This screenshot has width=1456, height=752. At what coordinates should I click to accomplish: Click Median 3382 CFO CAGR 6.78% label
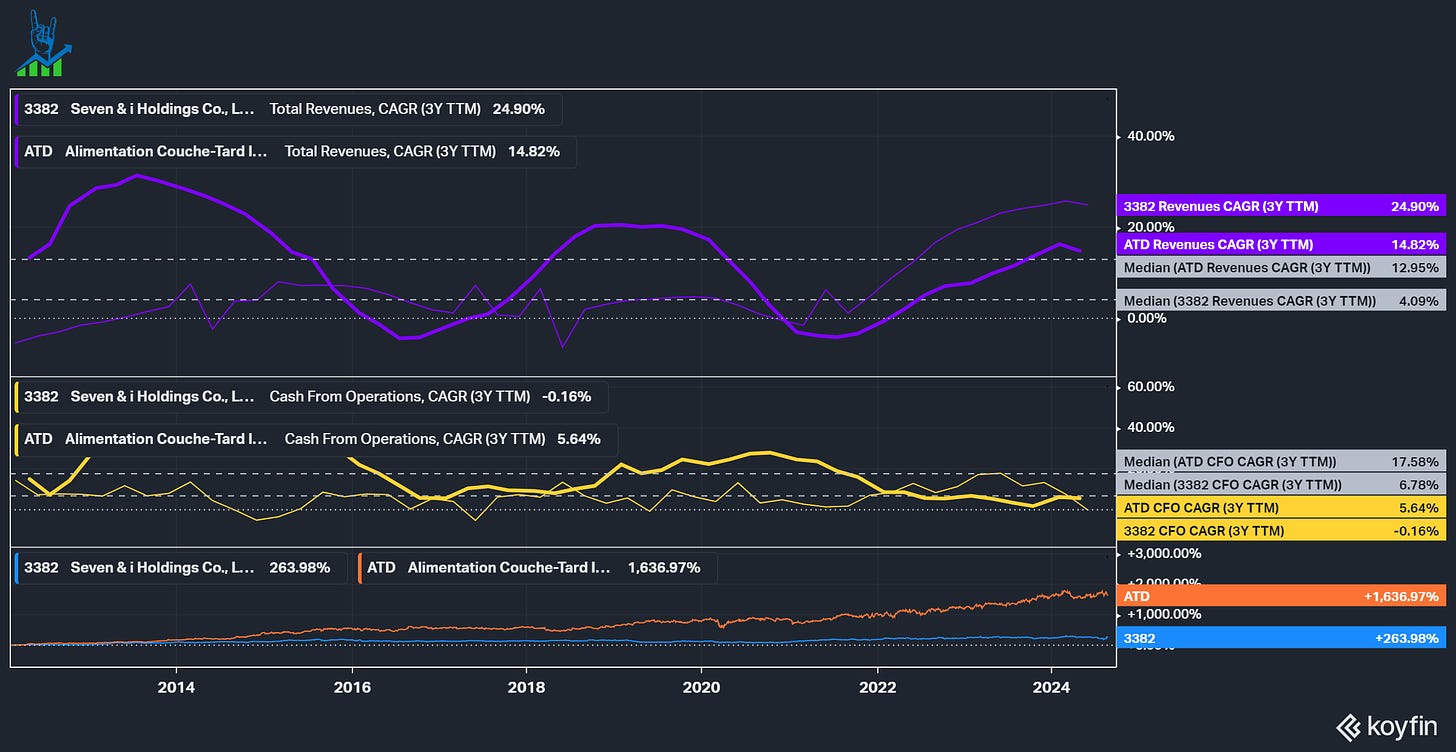tap(1281, 484)
